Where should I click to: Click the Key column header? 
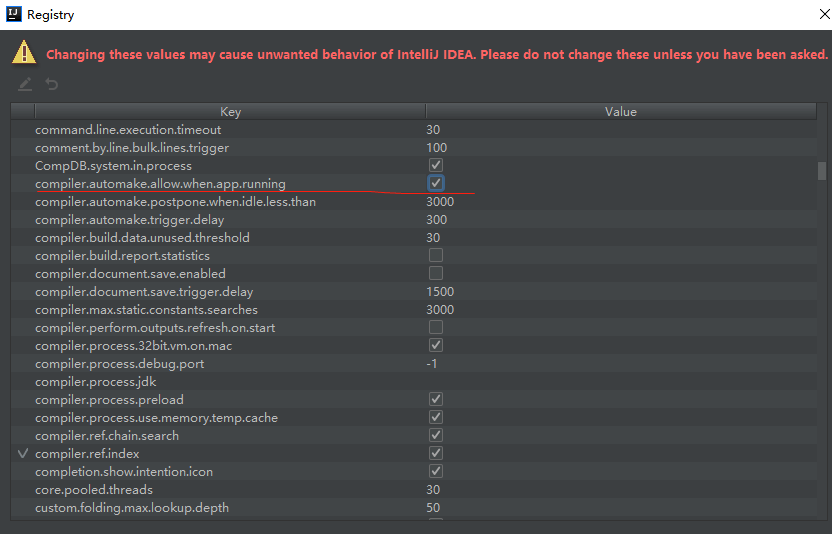(x=230, y=112)
